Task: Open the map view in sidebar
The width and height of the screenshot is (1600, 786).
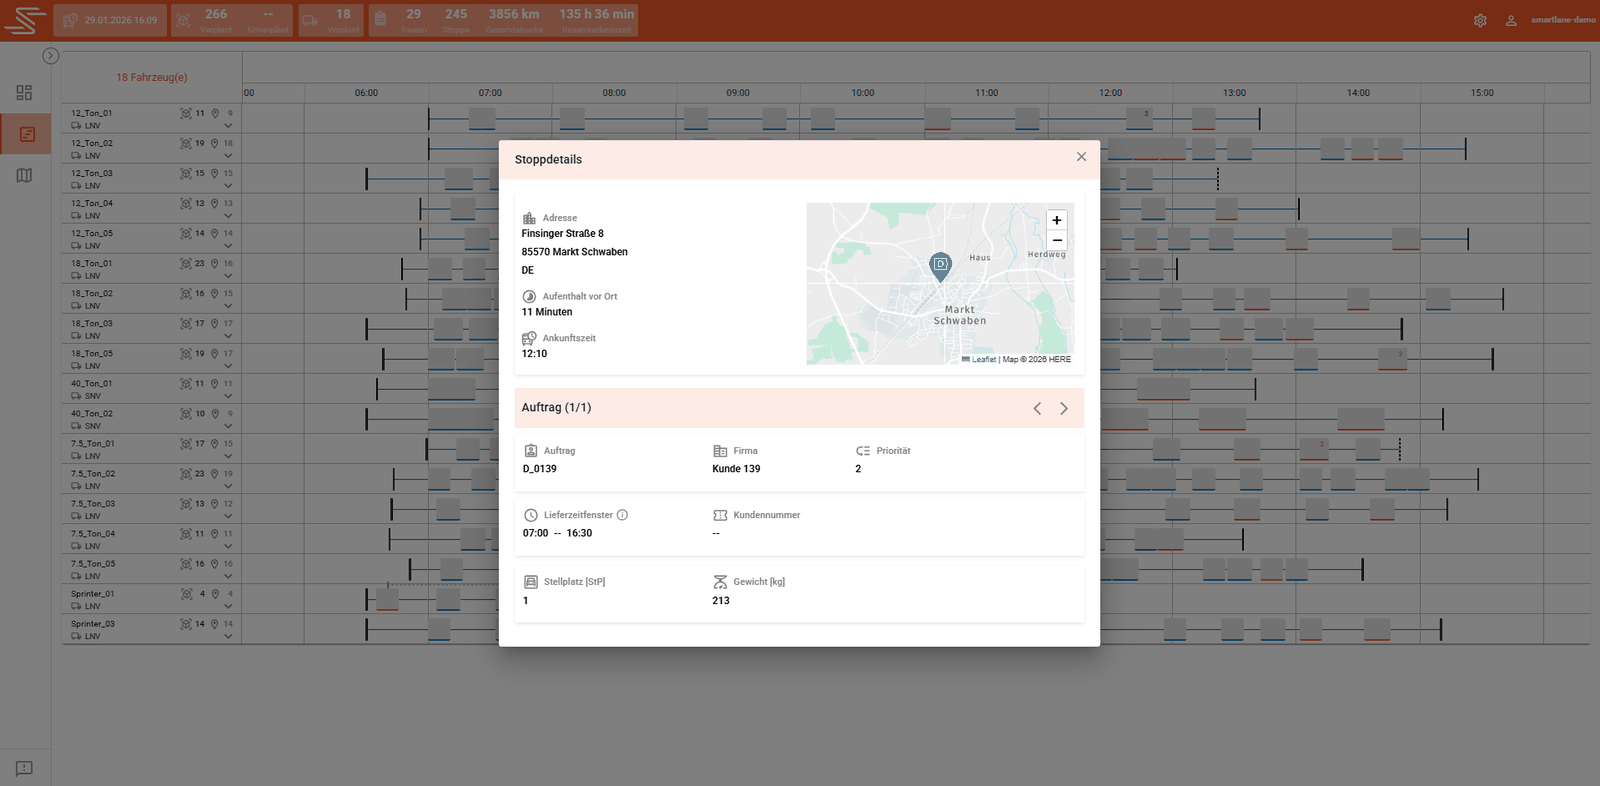Action: point(25,175)
